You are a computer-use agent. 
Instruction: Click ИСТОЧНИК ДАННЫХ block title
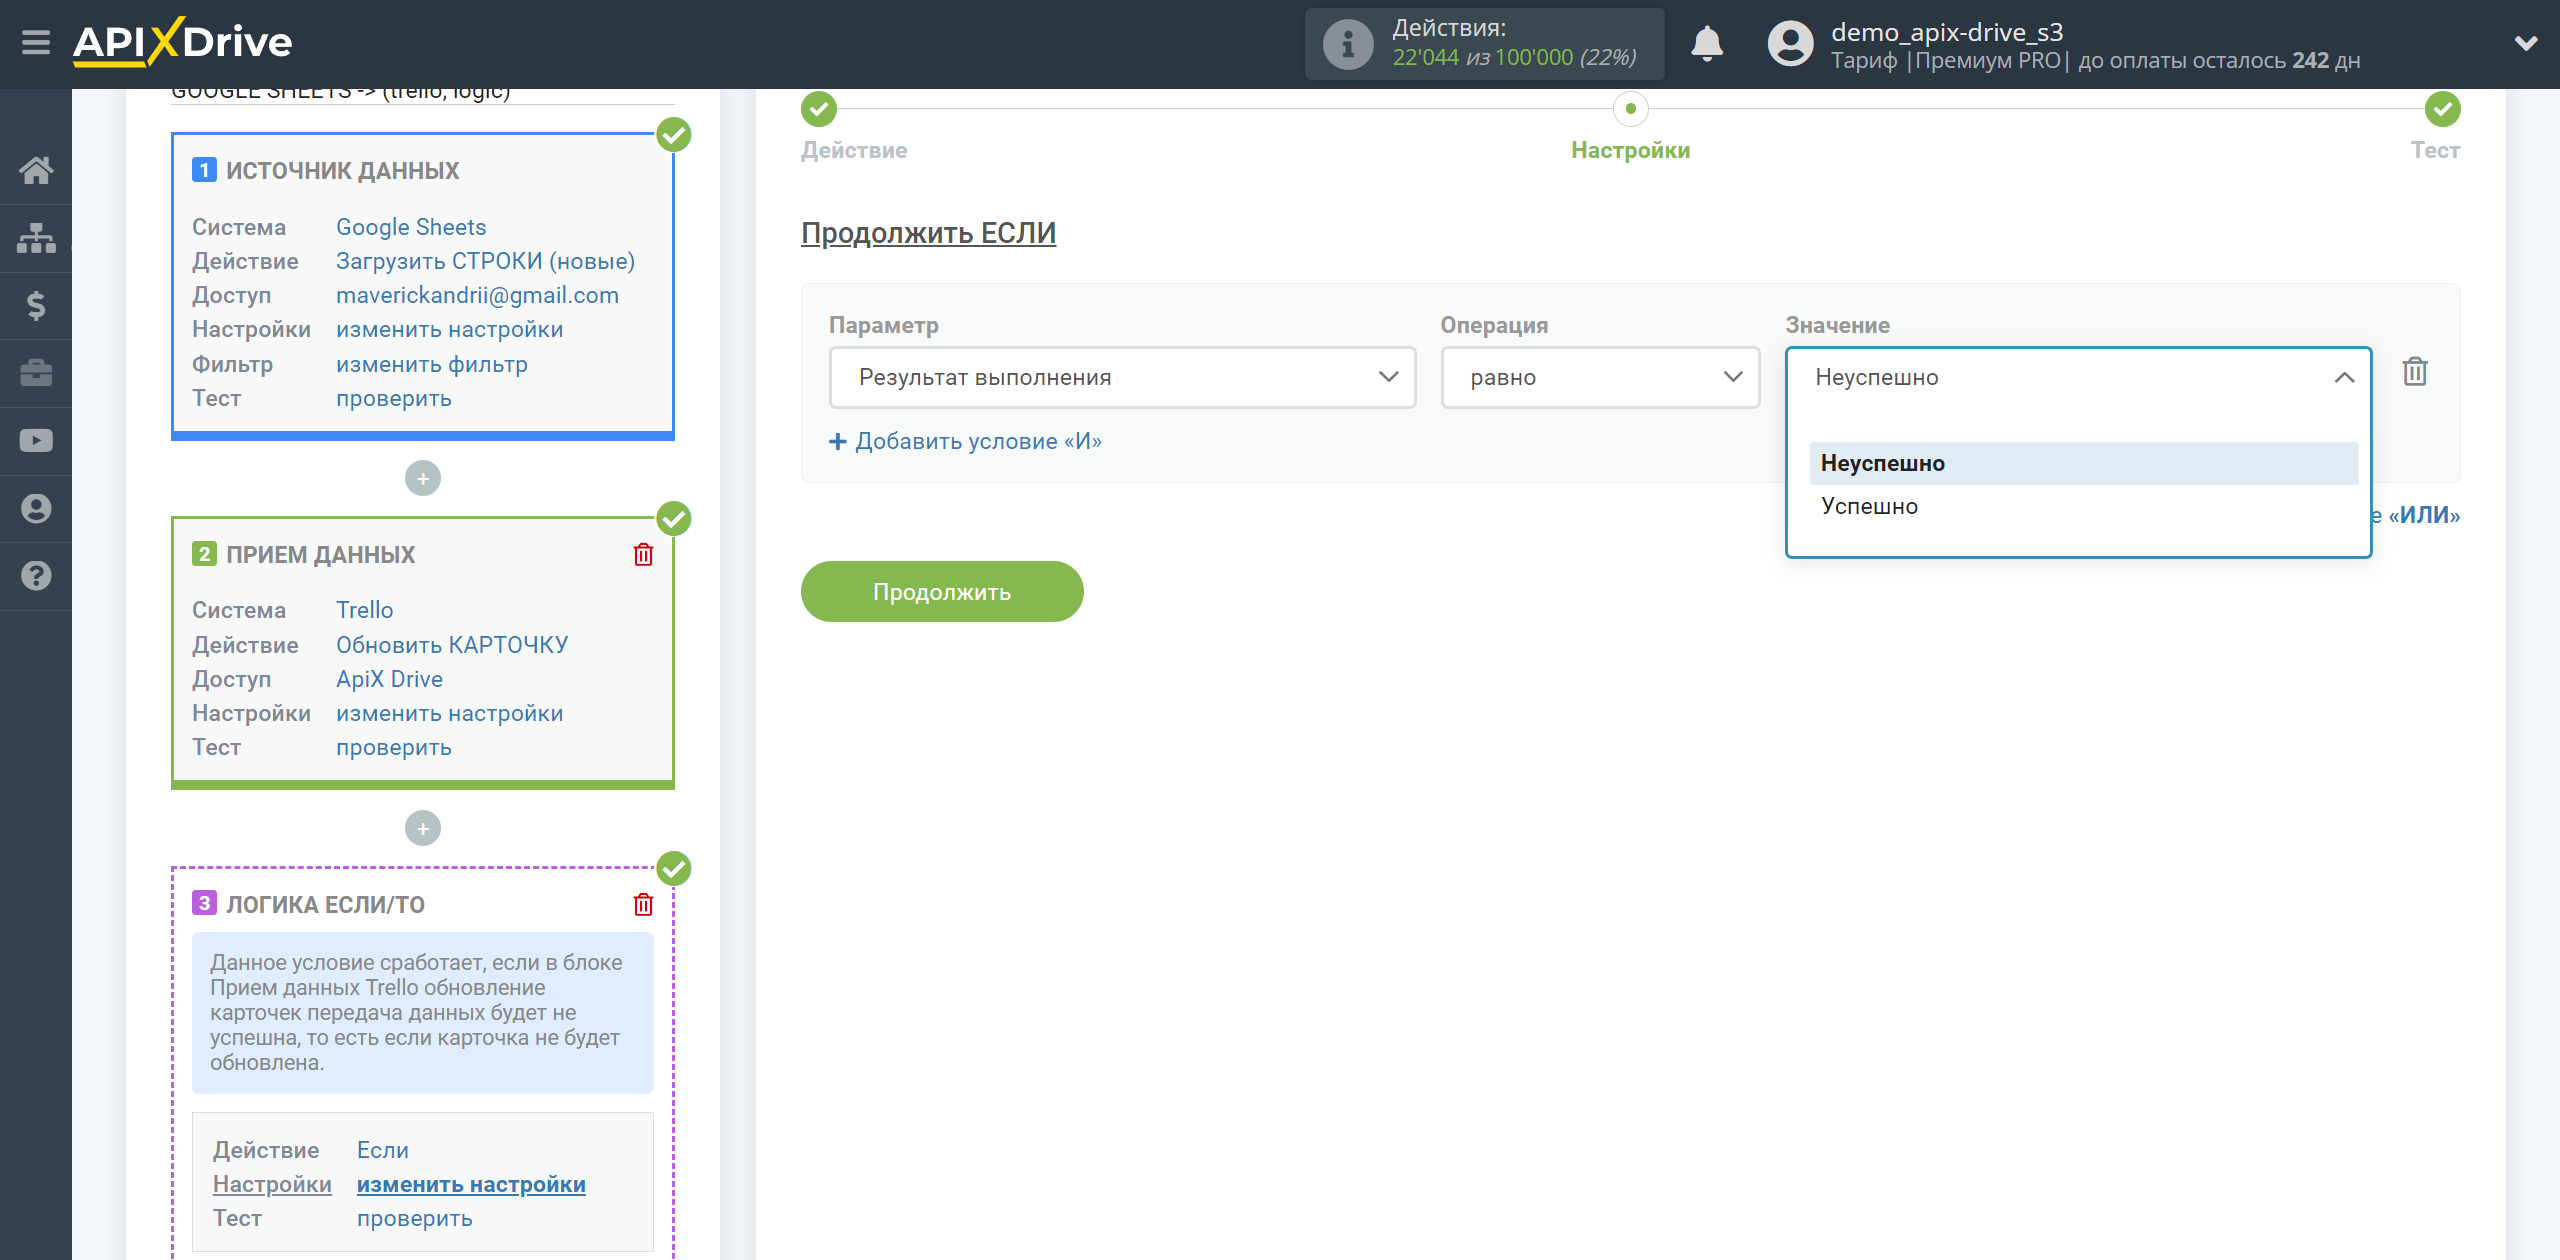tap(342, 171)
